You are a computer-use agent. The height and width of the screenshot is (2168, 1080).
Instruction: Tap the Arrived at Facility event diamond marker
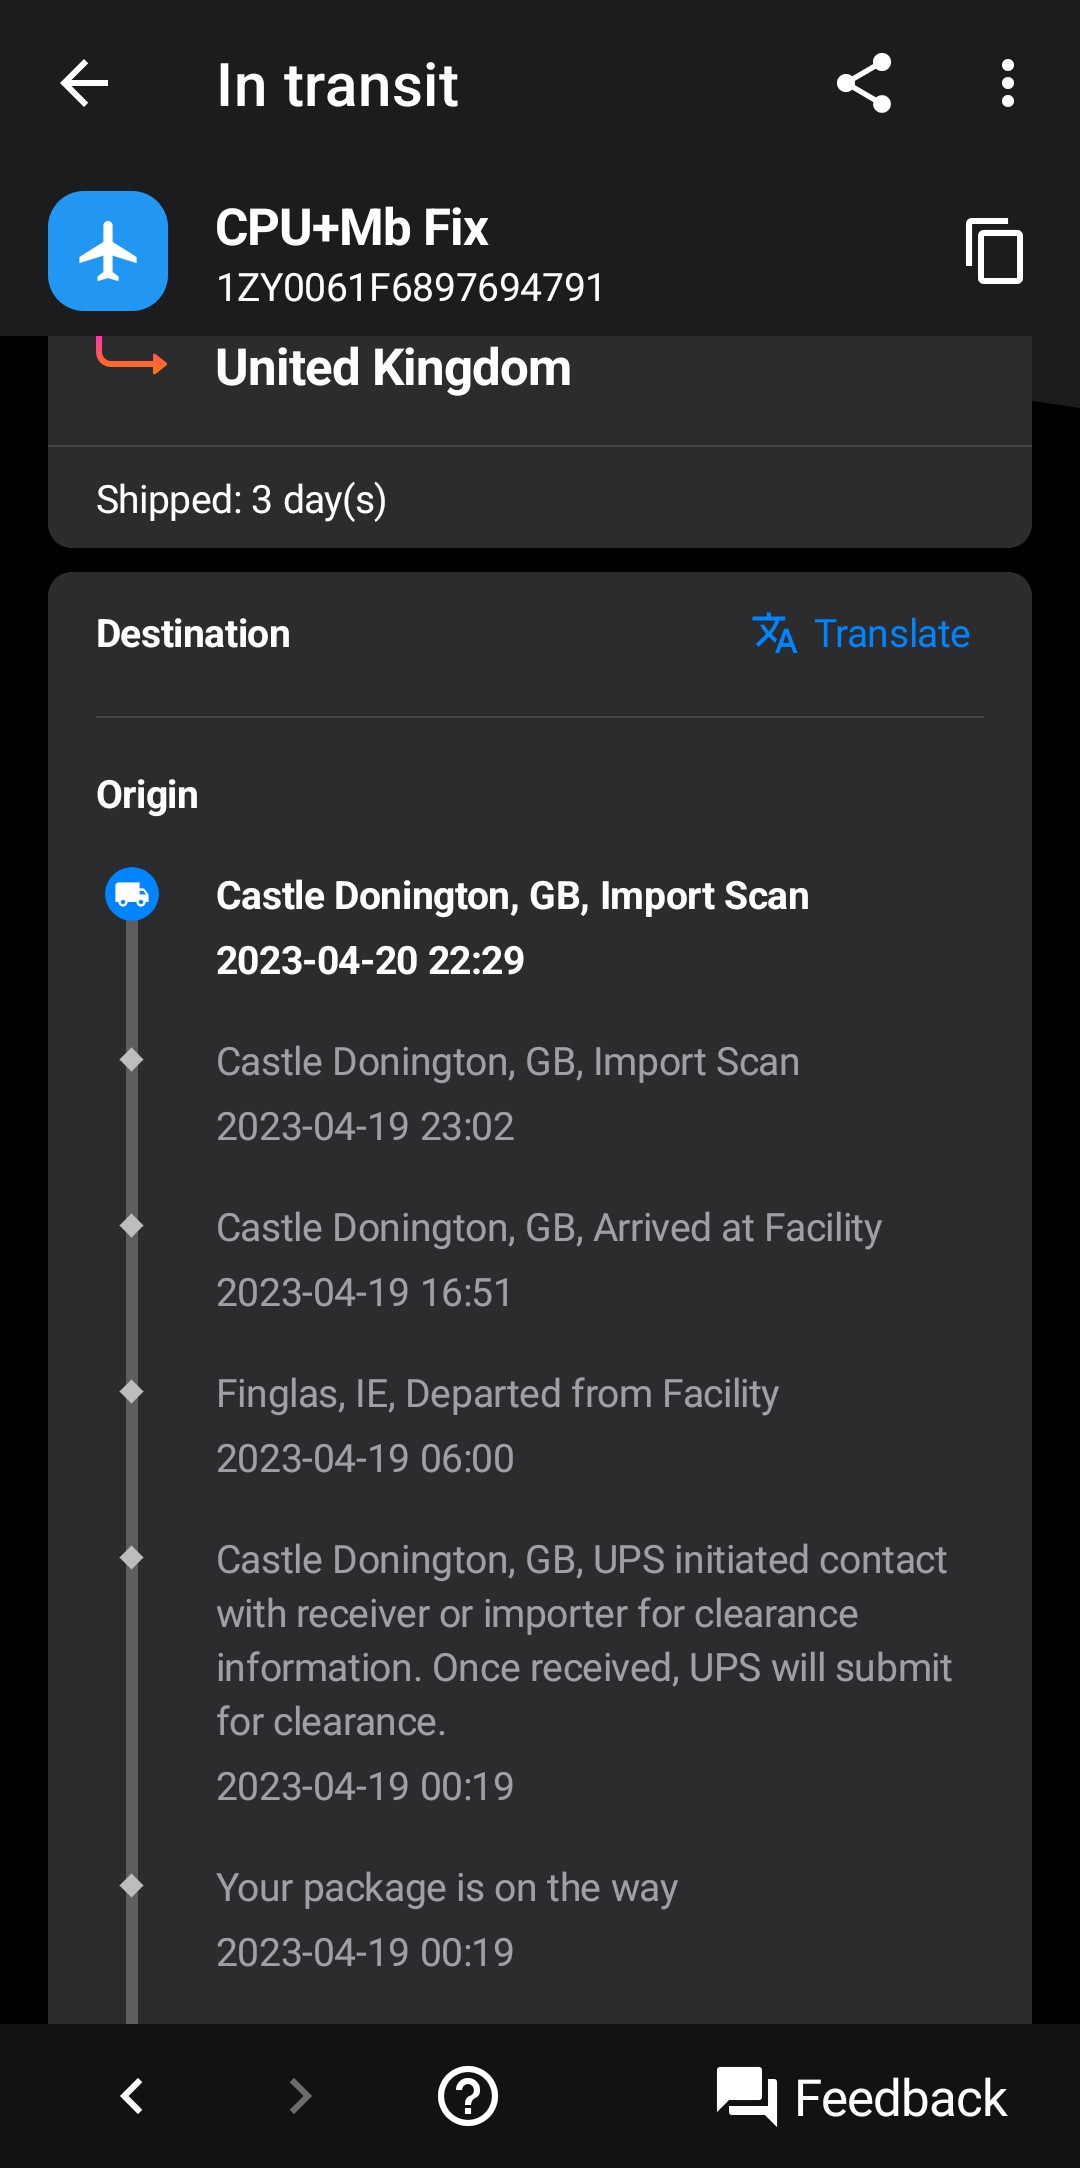click(131, 1226)
